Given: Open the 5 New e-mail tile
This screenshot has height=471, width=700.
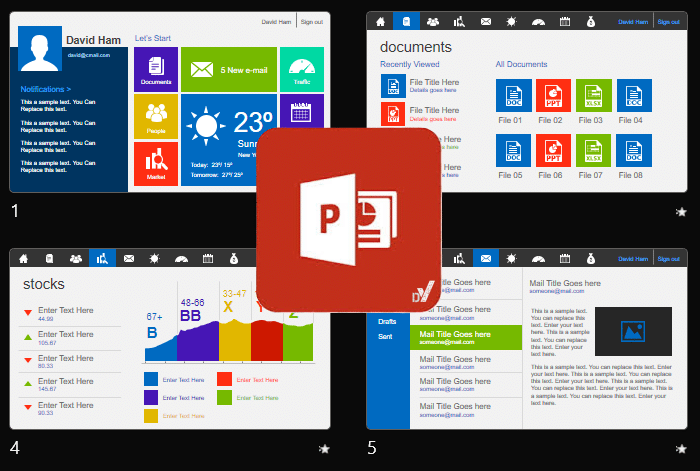Looking at the screenshot, I should 228,69.
